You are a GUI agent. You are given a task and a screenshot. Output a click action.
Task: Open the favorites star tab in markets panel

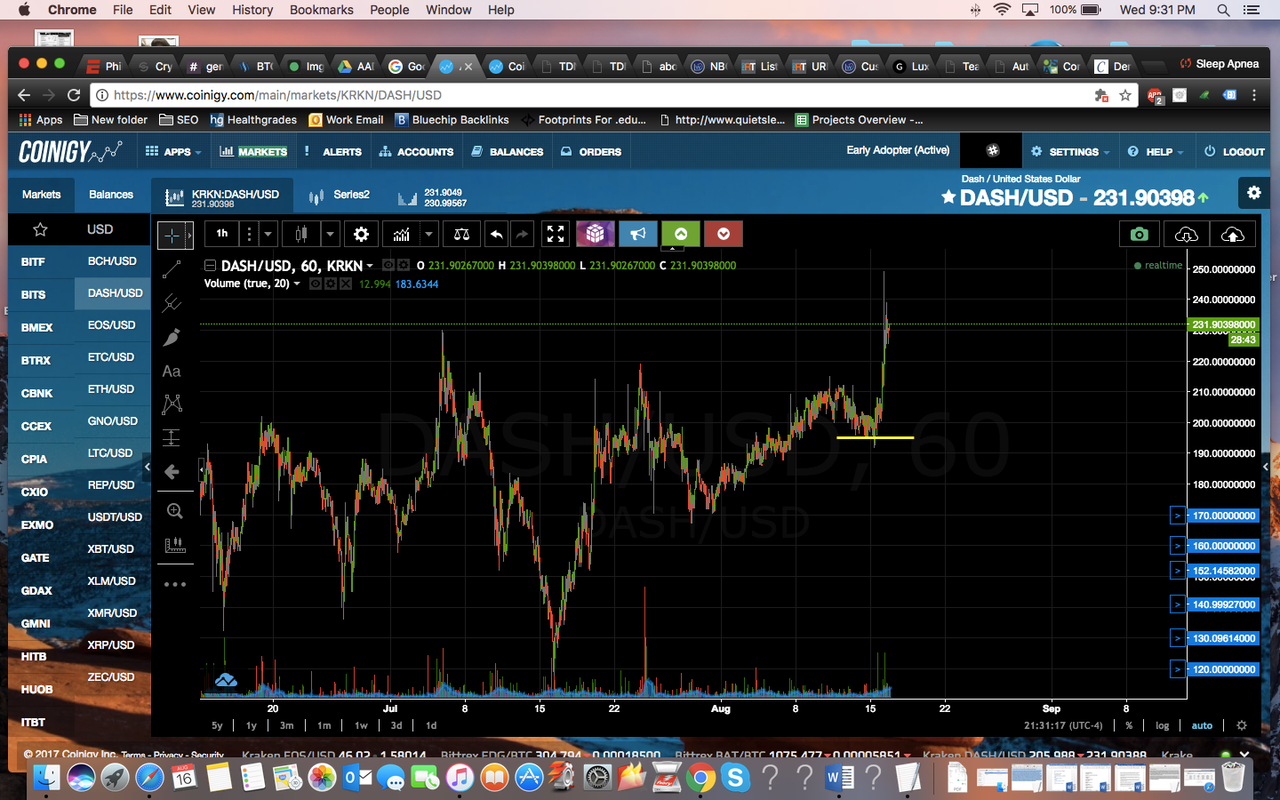click(40, 229)
